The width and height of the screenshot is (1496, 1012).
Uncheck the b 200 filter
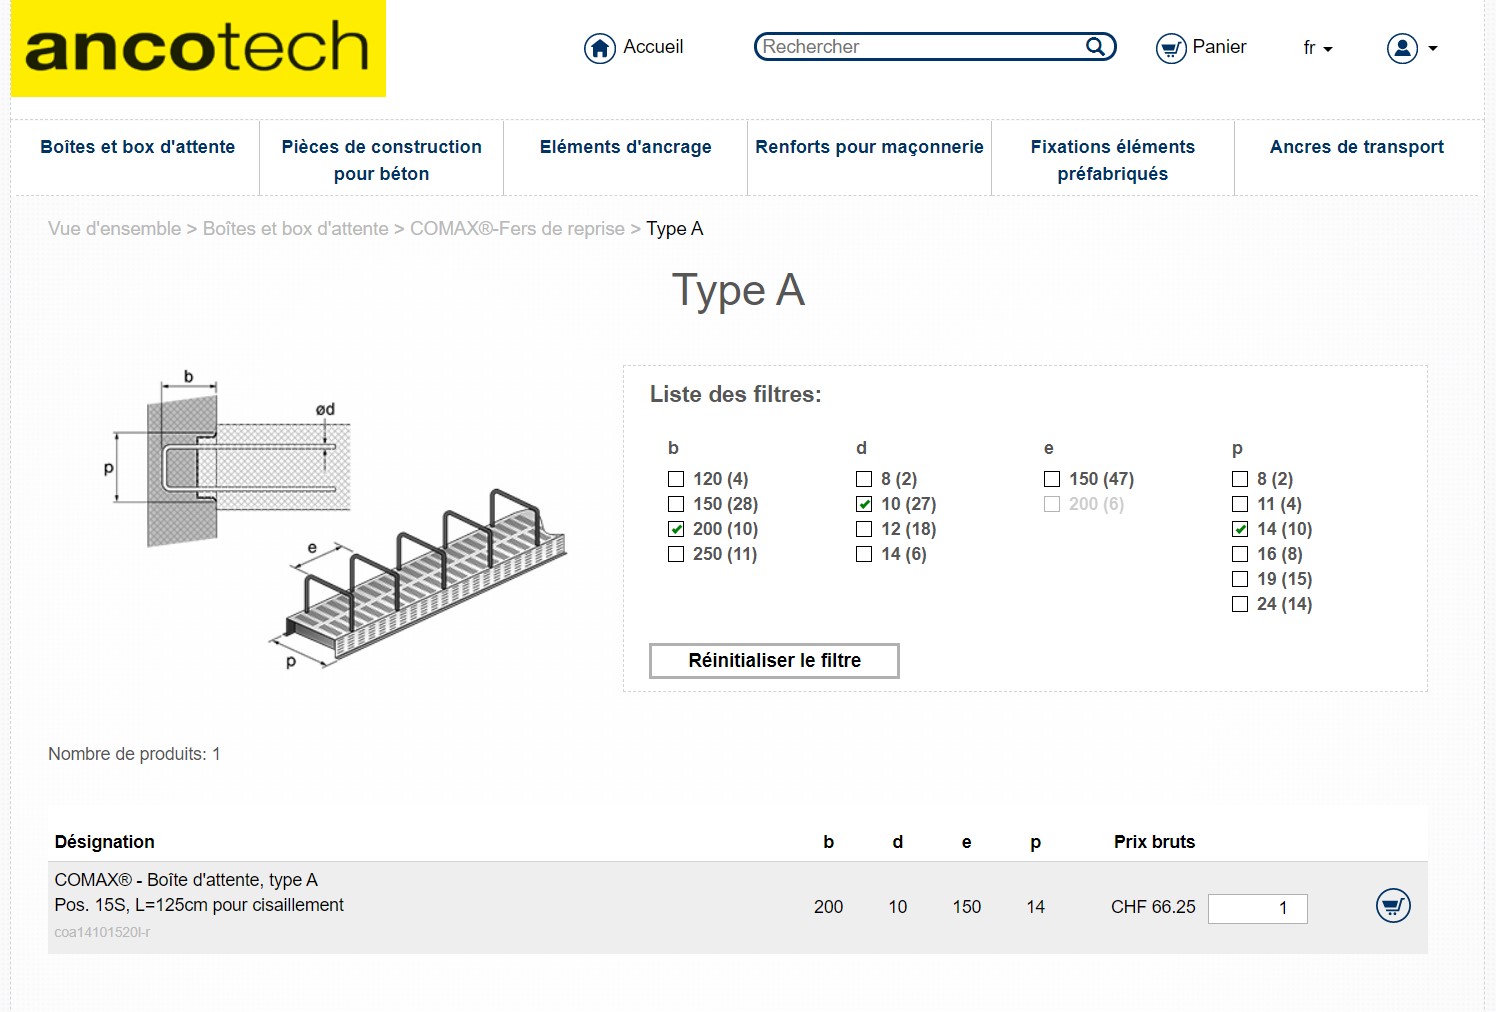pyautogui.click(x=677, y=529)
